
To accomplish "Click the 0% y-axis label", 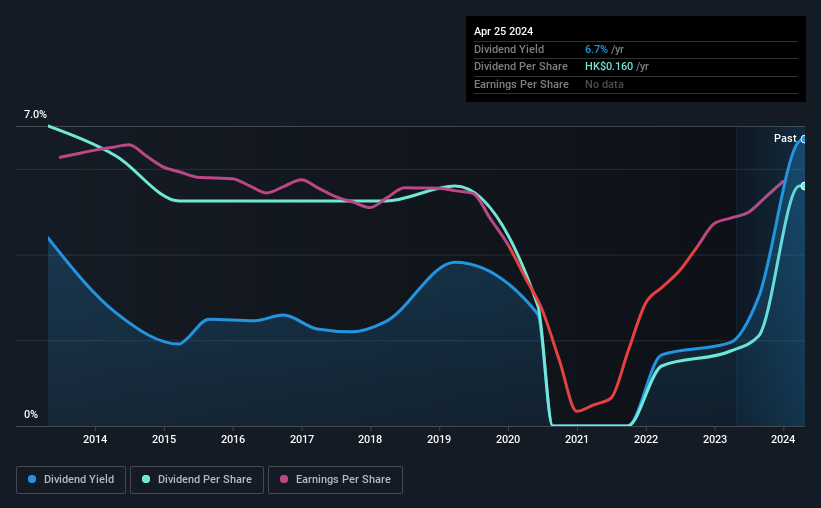I will point(31,414).
